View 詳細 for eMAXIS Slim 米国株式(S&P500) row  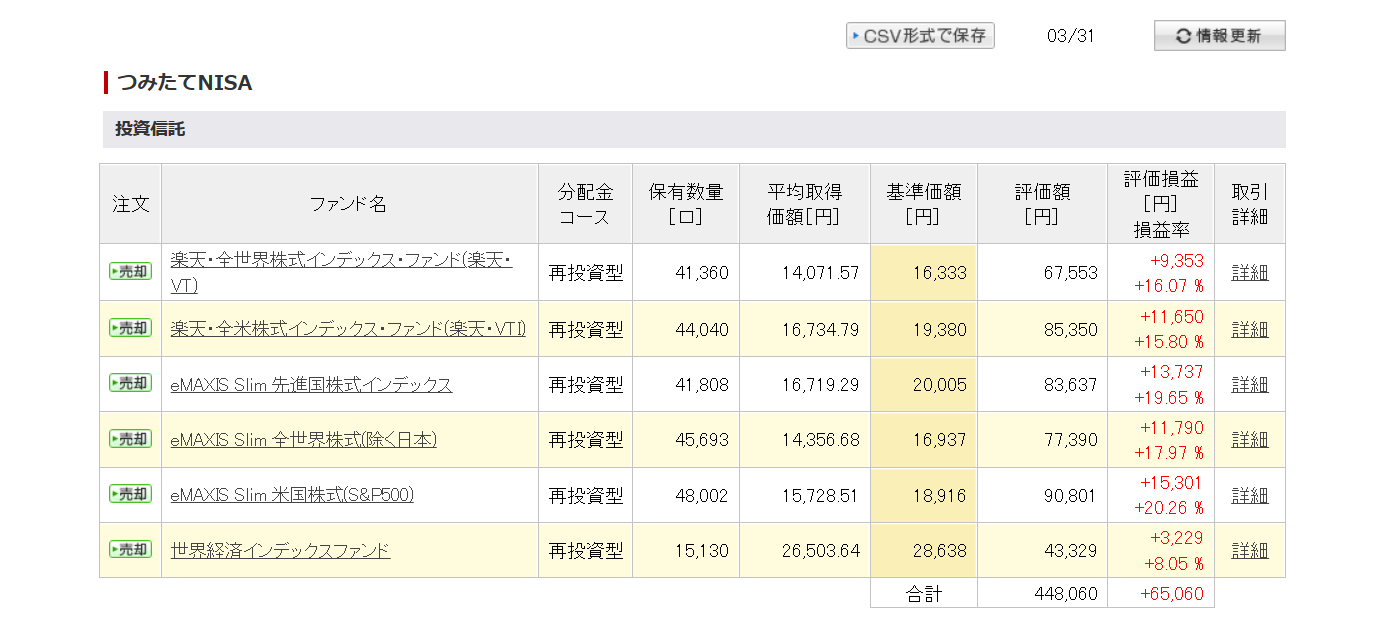click(1249, 495)
